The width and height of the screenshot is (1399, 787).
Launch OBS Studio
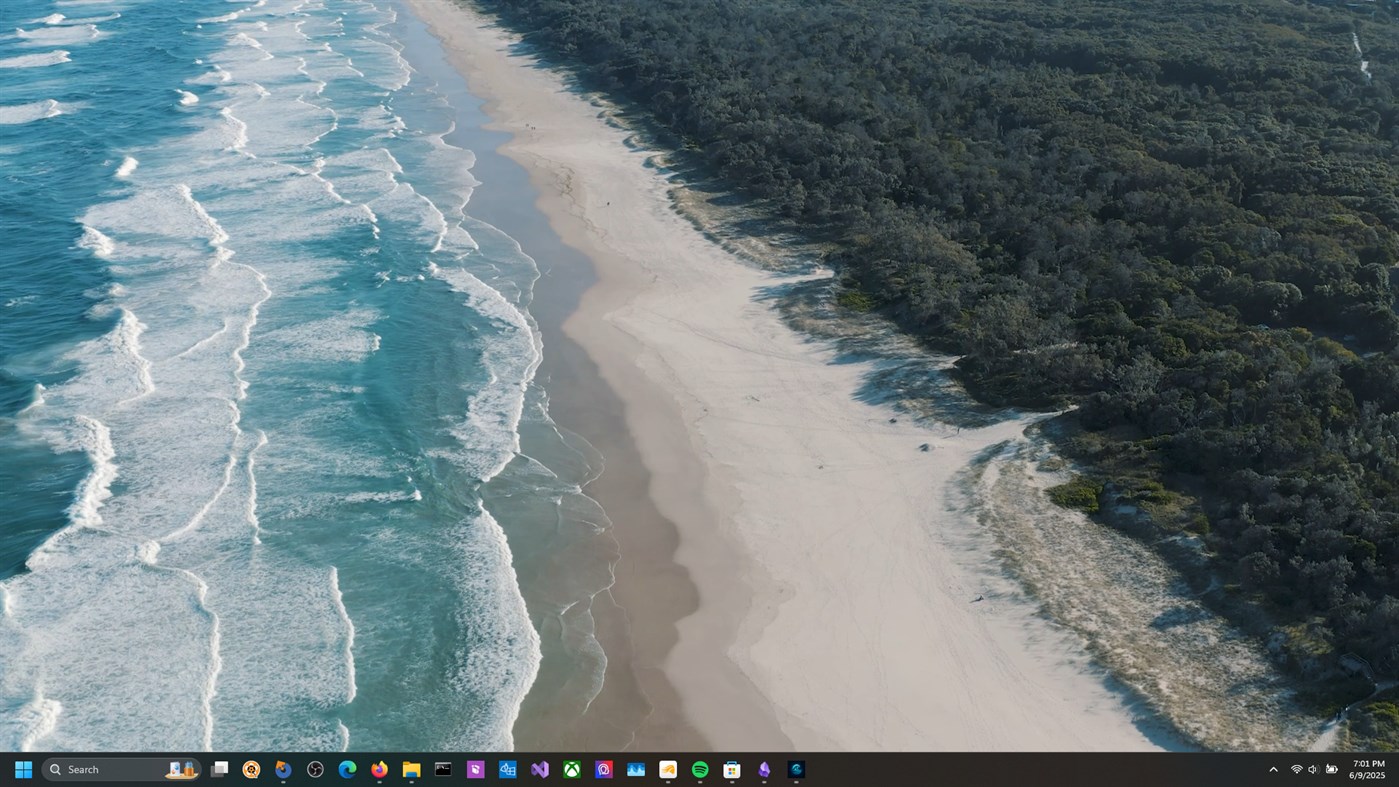click(313, 769)
